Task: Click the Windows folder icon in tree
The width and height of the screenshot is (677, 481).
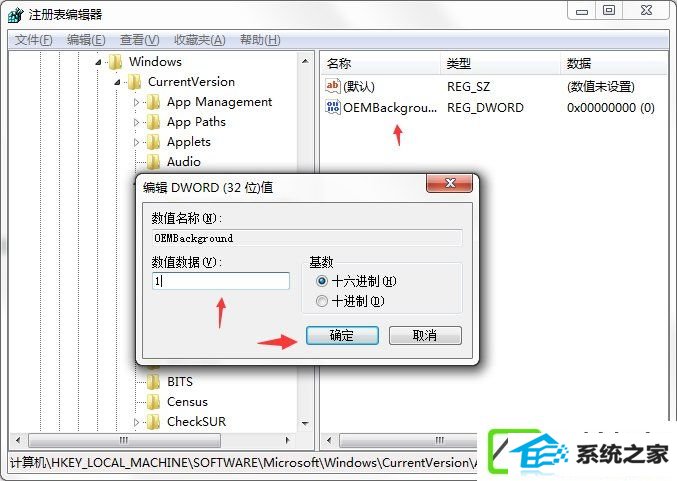Action: (x=115, y=62)
